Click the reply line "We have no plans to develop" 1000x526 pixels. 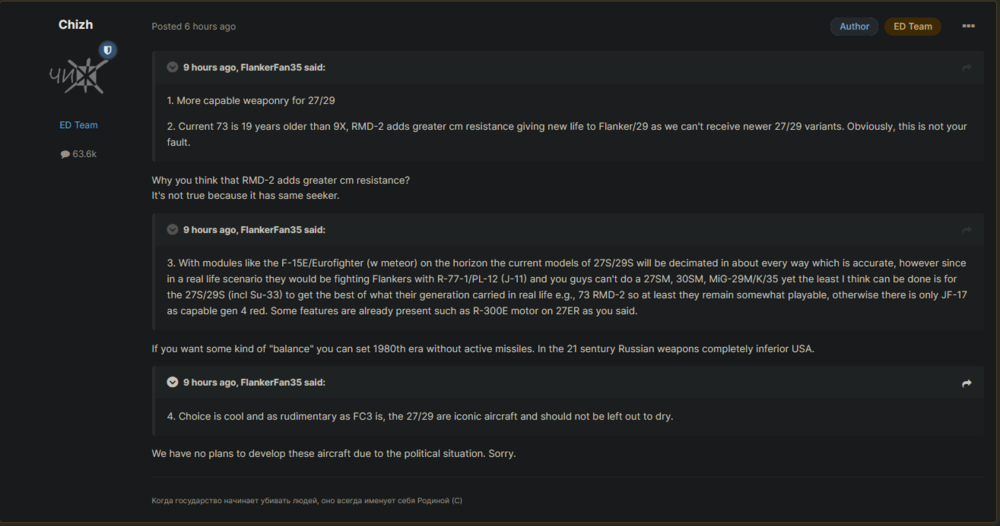334,454
